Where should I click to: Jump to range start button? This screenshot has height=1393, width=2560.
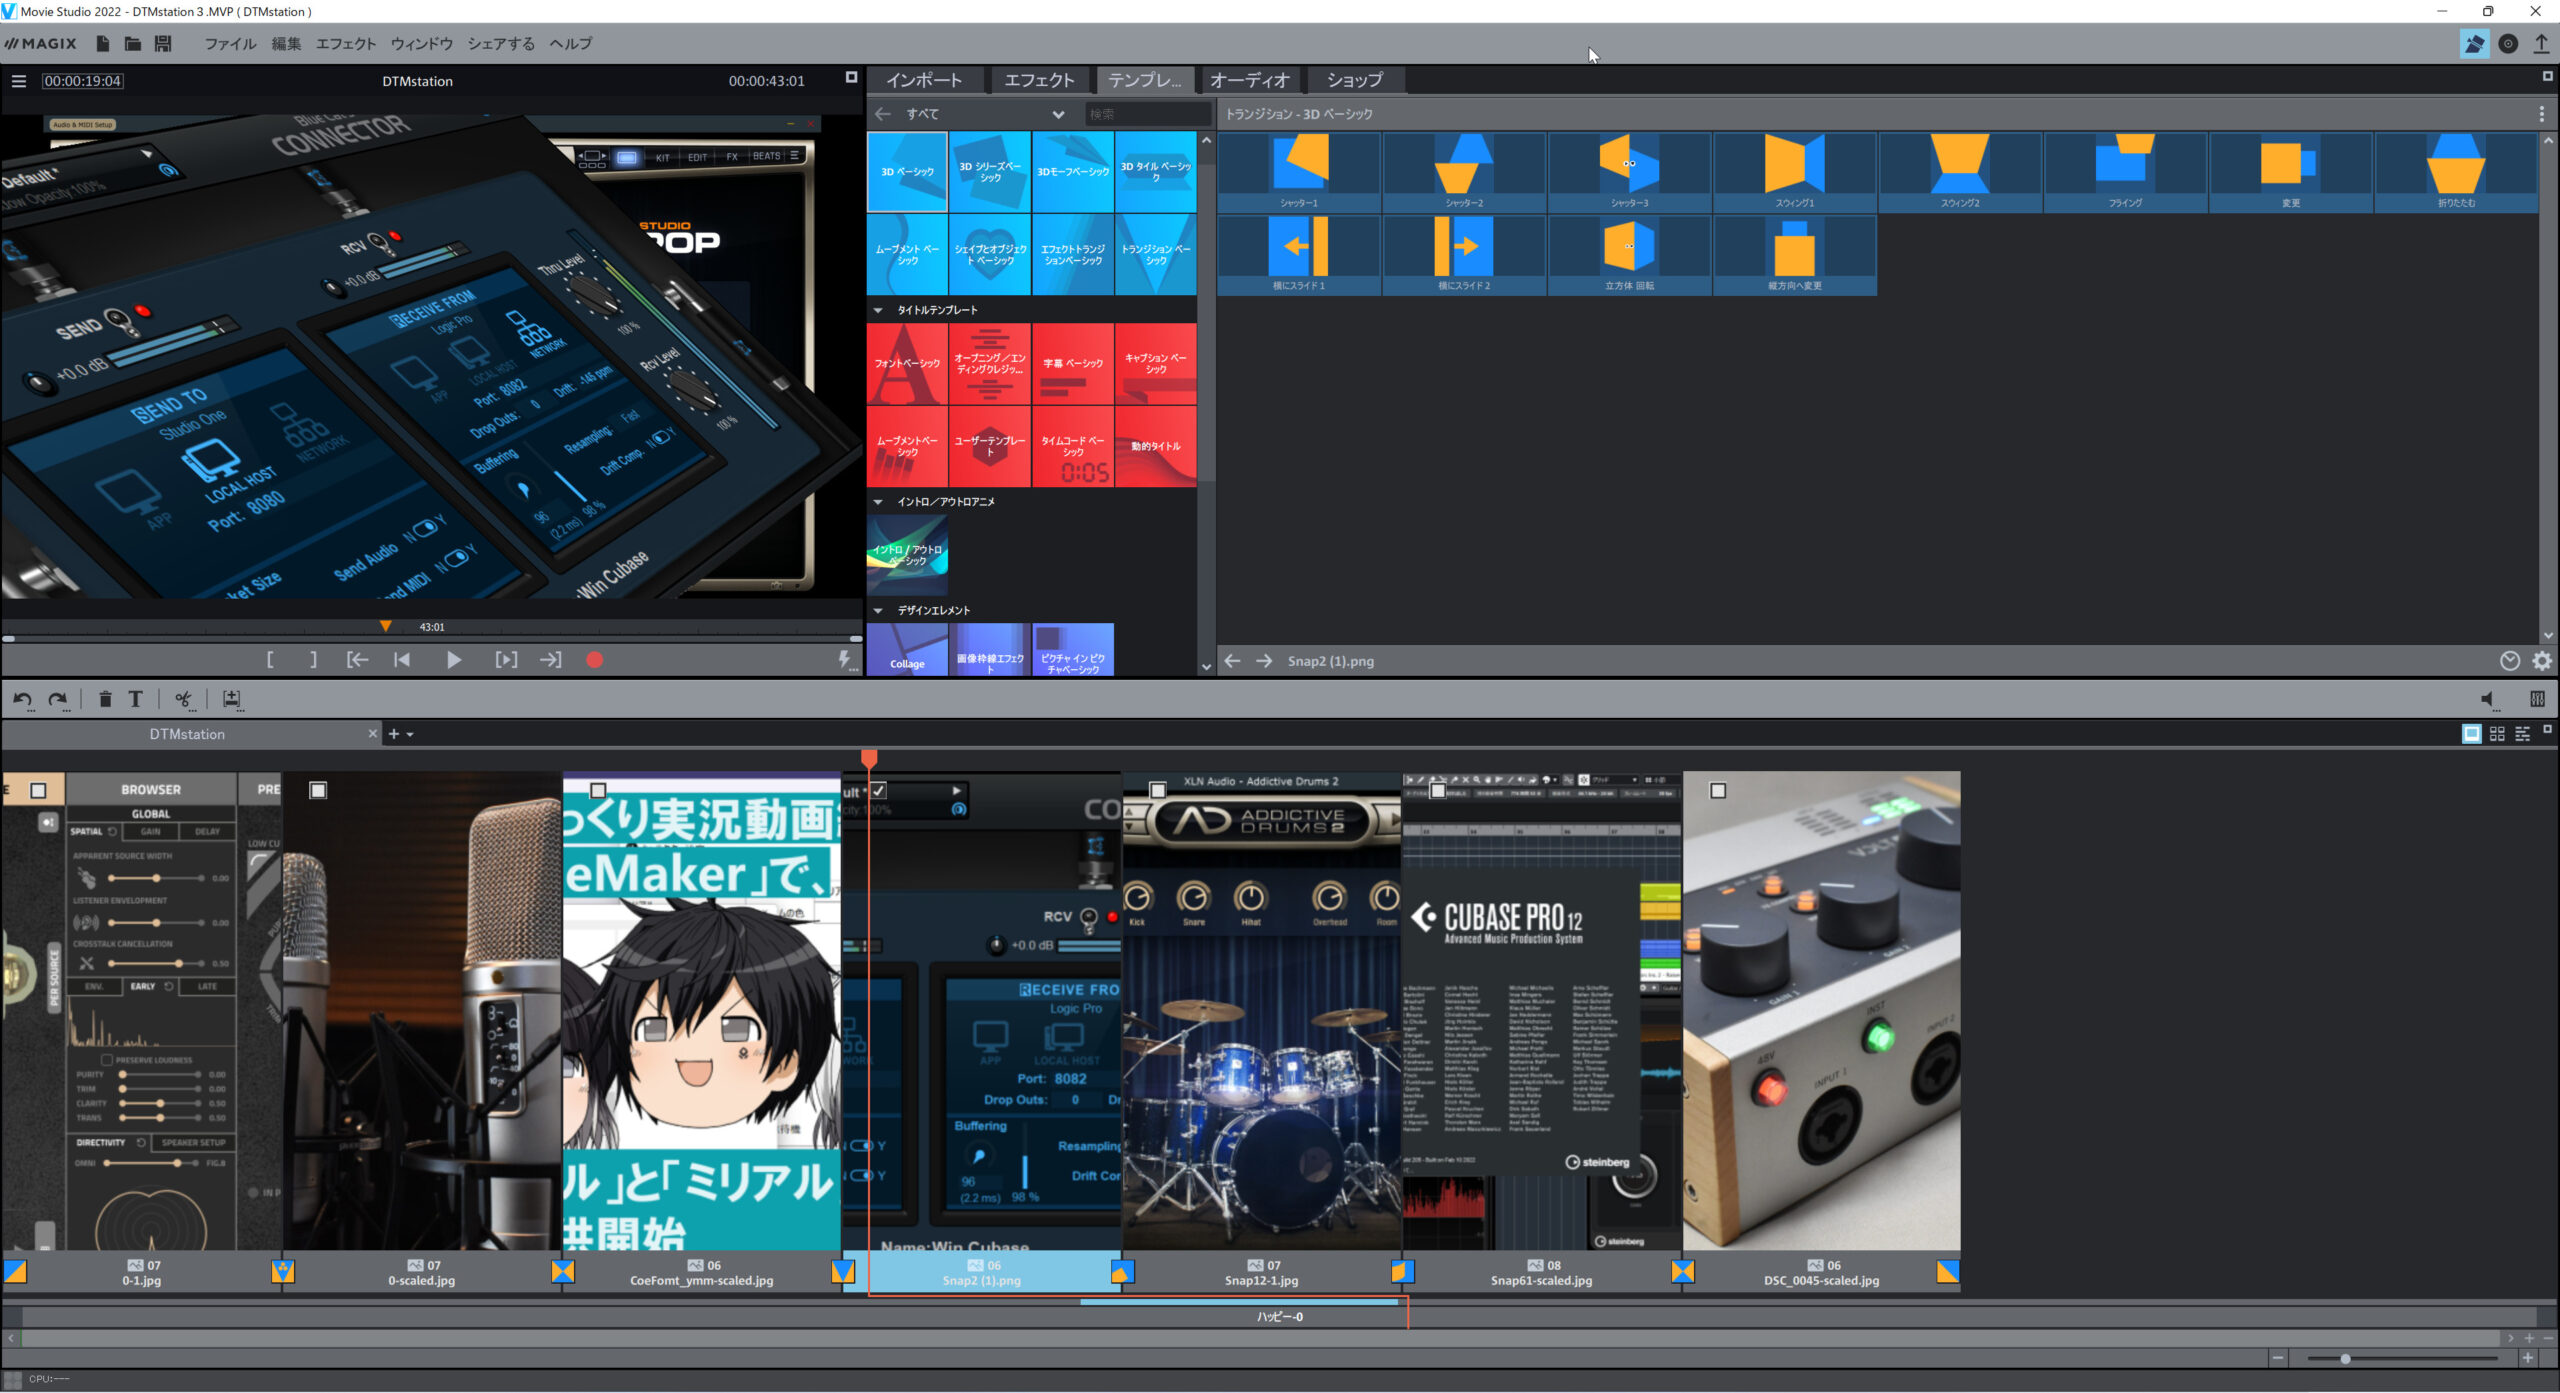[x=357, y=660]
